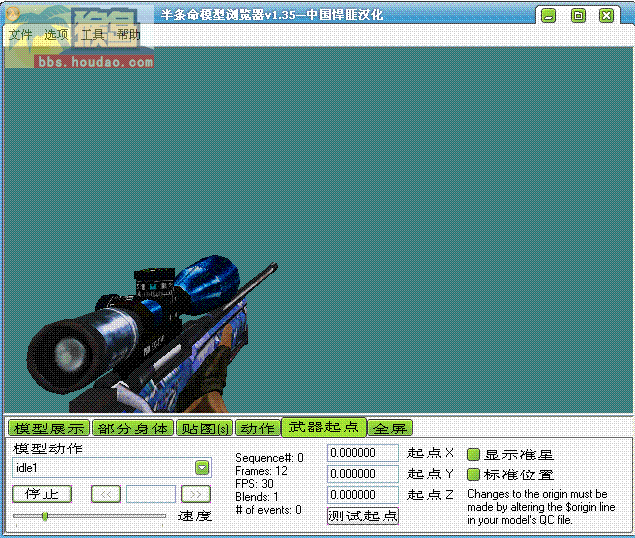The width and height of the screenshot is (635, 538).
Task: Click the app icon in the title bar
Action: (x=13, y=14)
